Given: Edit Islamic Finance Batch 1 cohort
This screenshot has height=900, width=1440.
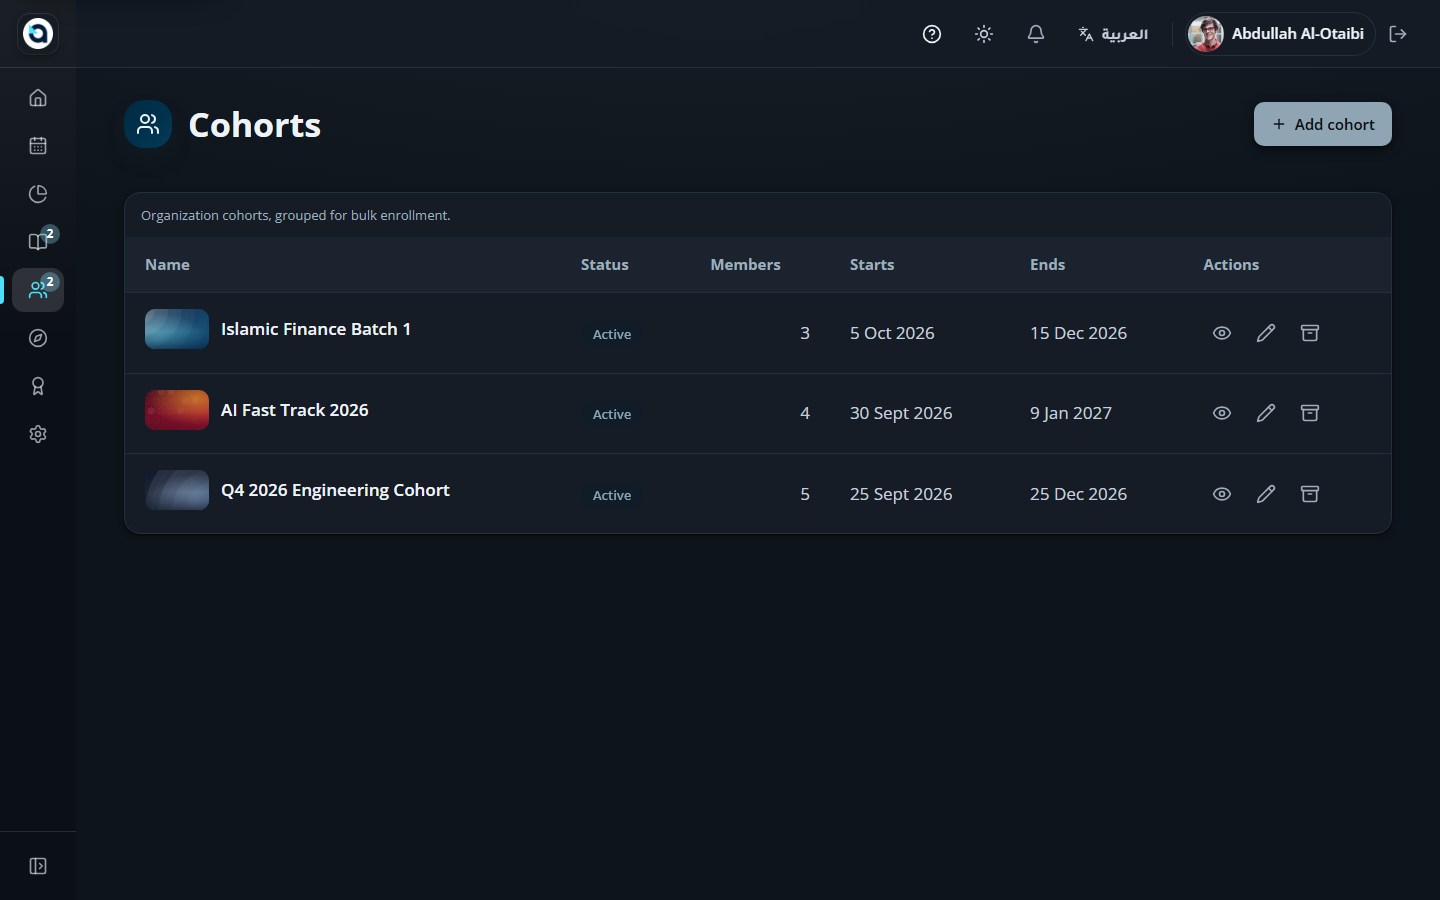Looking at the screenshot, I should click(1266, 333).
